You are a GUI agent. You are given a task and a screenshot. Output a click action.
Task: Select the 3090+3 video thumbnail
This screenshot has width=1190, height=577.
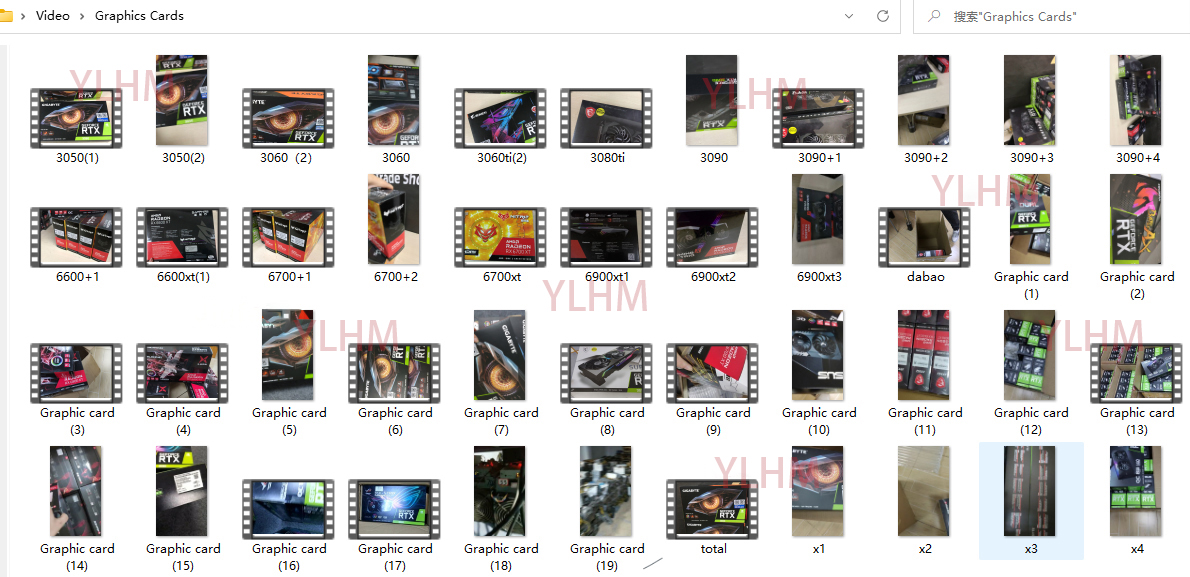(1029, 100)
